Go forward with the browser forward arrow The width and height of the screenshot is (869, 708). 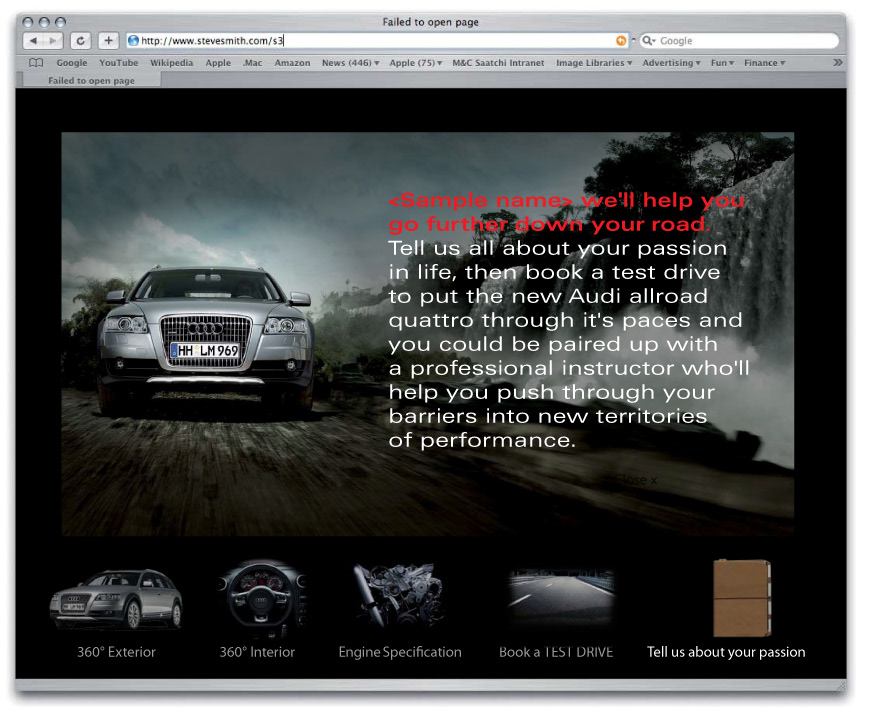click(53, 40)
